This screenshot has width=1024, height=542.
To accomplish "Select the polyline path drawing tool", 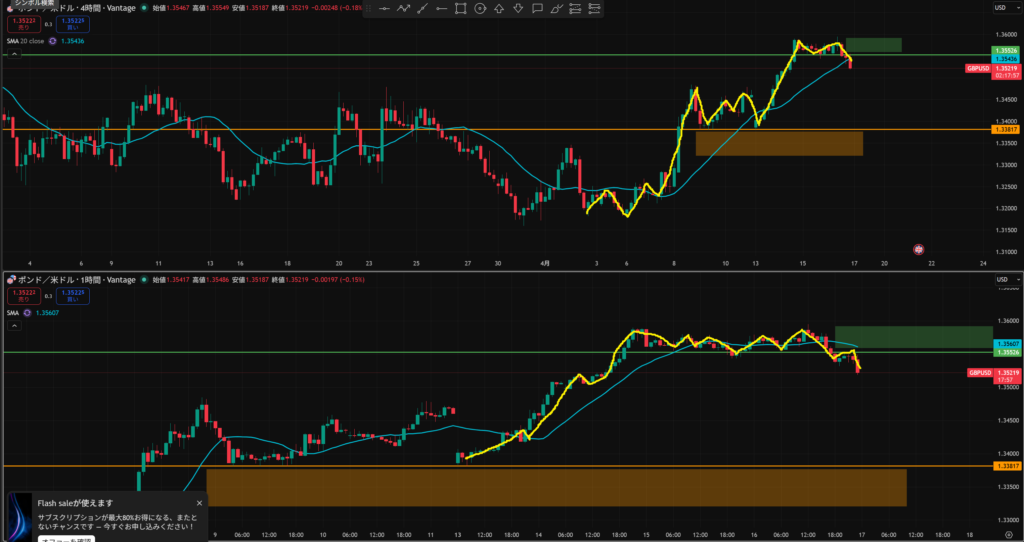I will [x=403, y=9].
